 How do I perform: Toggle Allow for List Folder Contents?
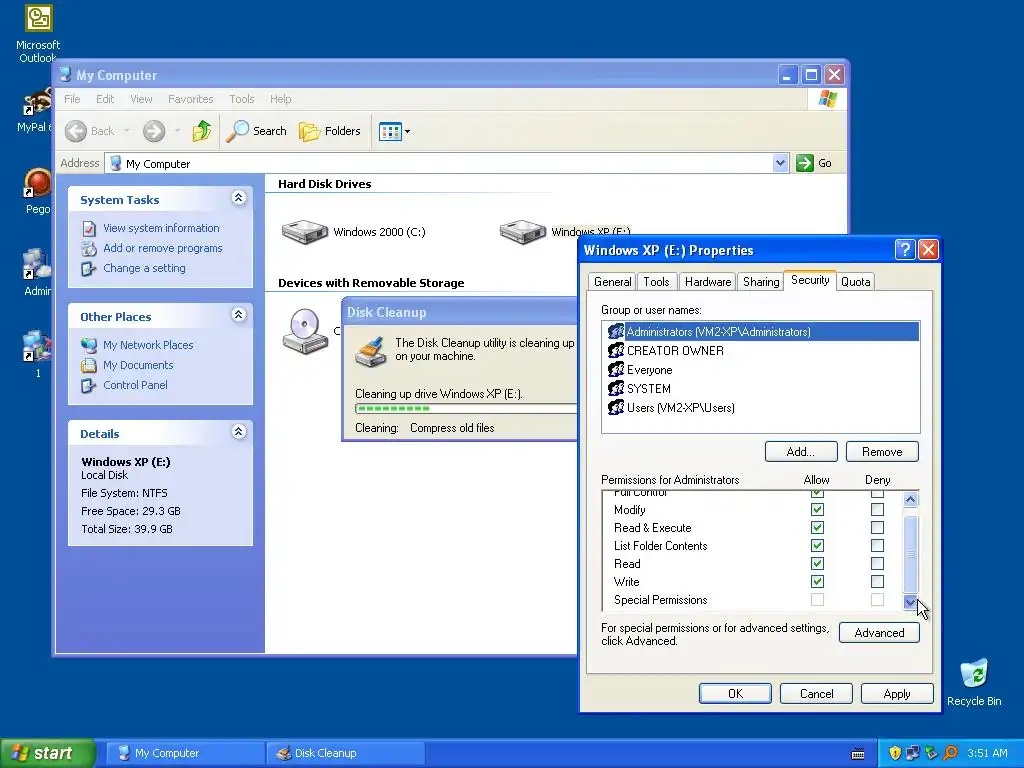[817, 545]
